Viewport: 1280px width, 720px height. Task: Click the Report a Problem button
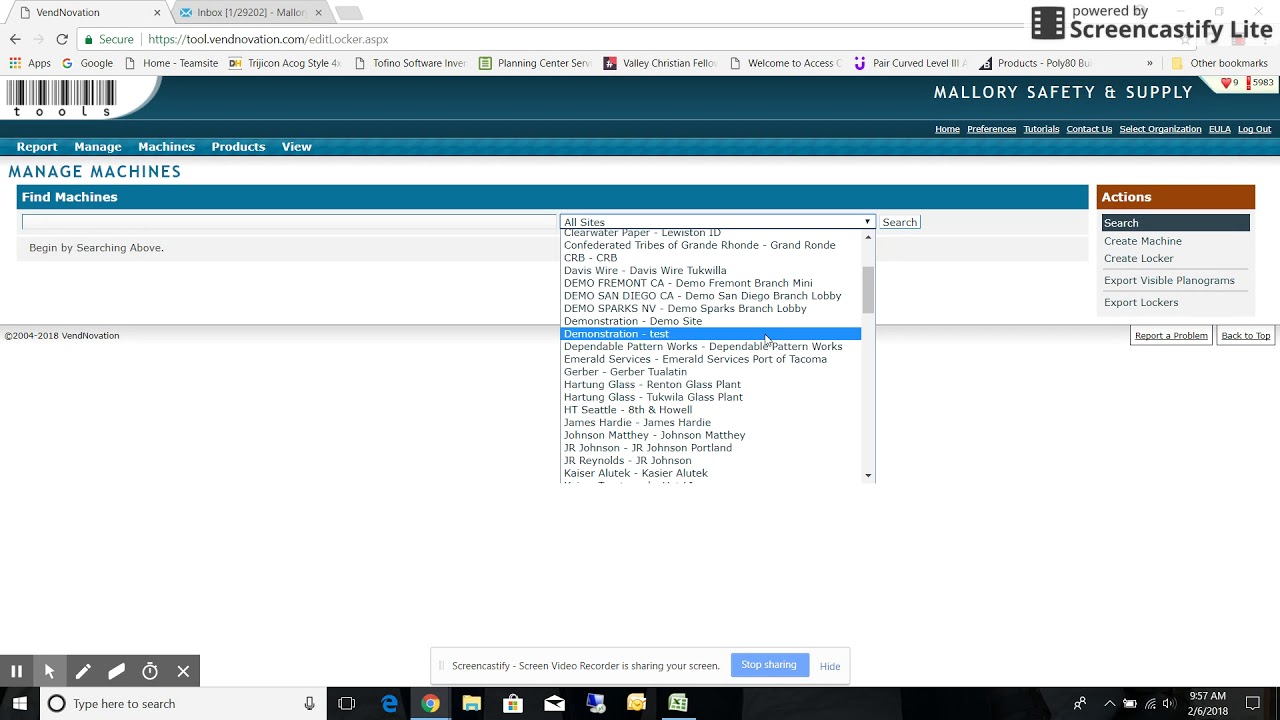[x=1171, y=336]
